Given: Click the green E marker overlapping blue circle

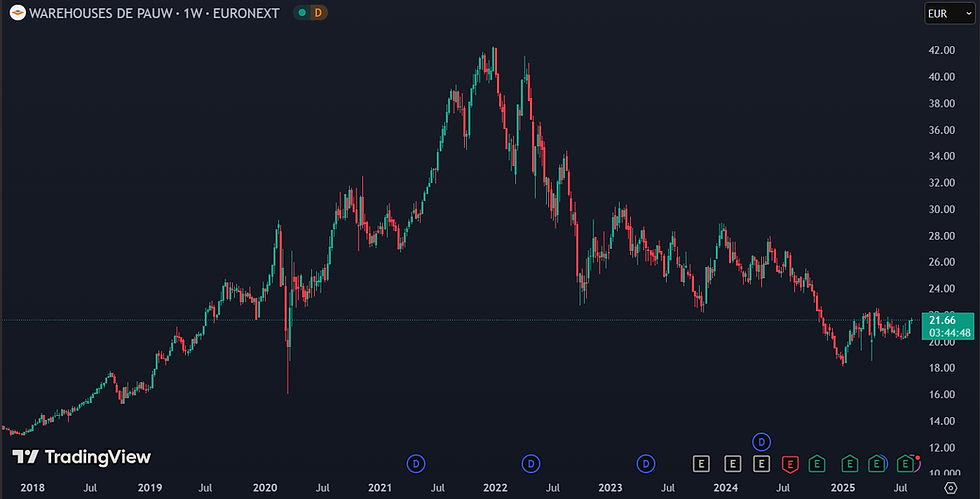Looking at the screenshot, I should [876, 464].
